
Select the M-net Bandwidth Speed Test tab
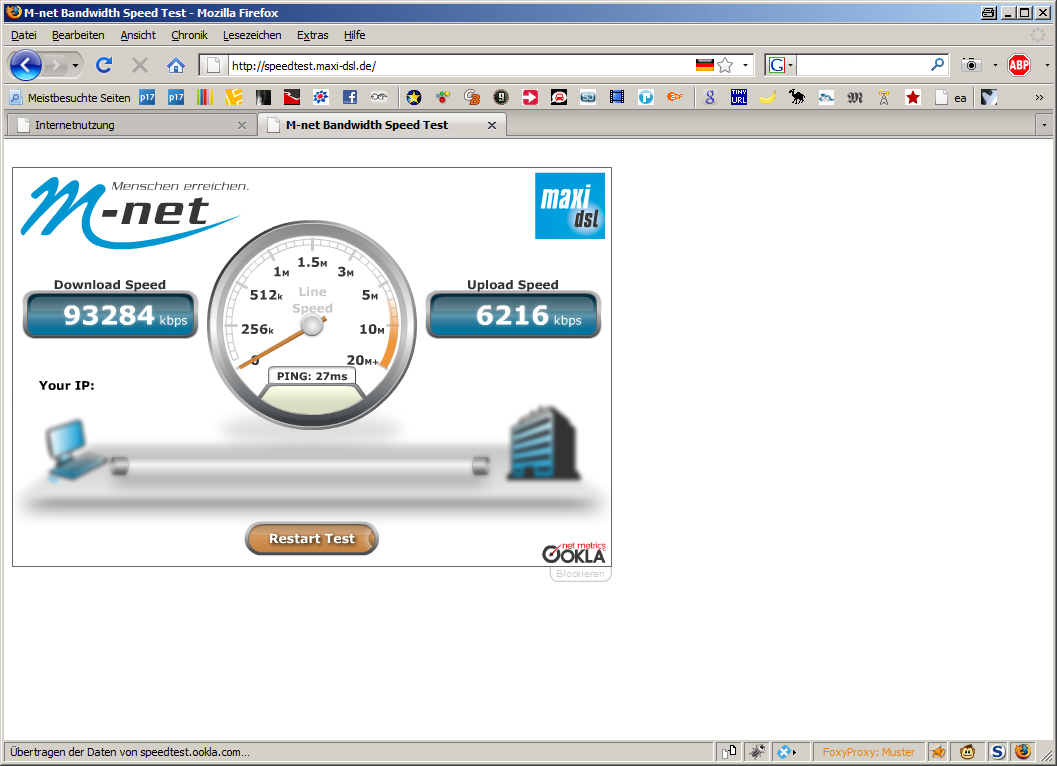382,125
